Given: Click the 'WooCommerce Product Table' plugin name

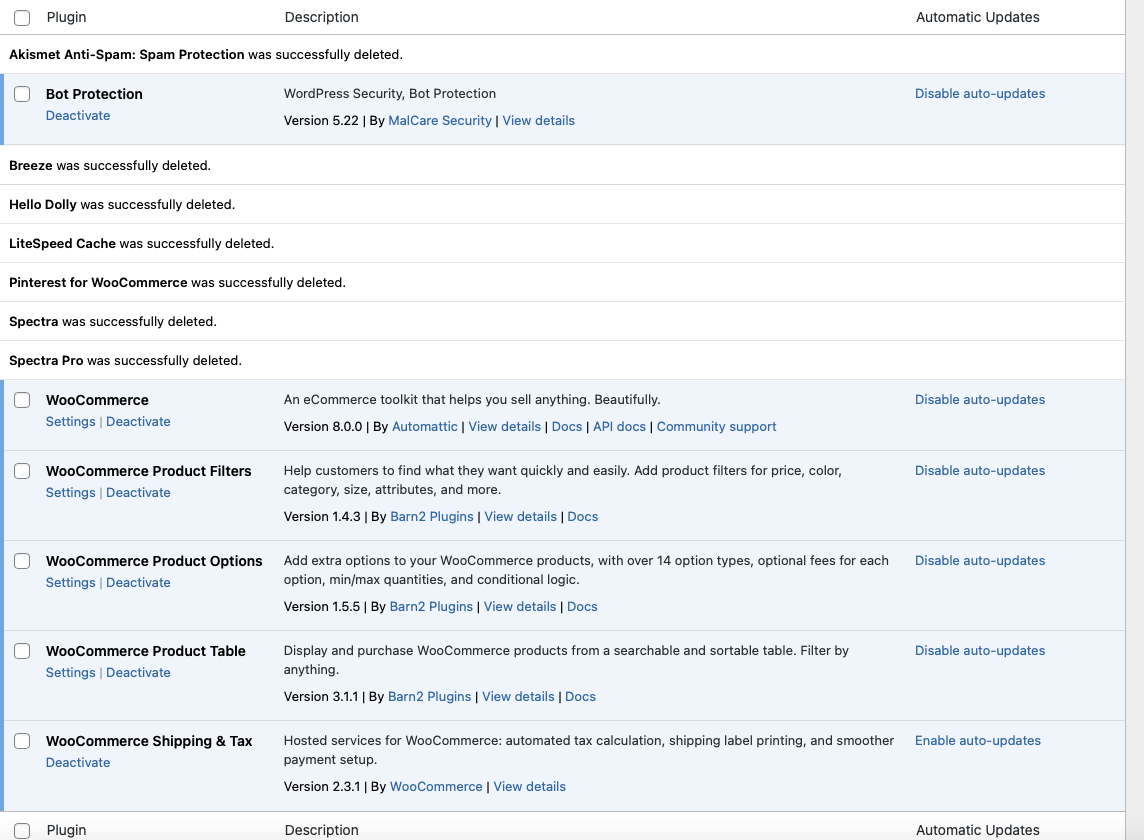Looking at the screenshot, I should [x=146, y=651].
